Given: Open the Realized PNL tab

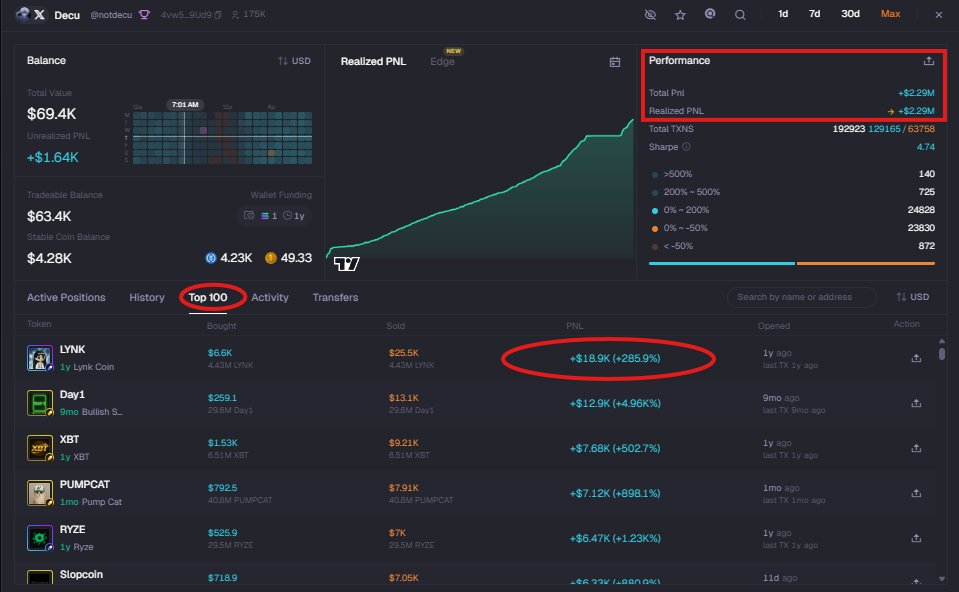Looking at the screenshot, I should [x=373, y=61].
